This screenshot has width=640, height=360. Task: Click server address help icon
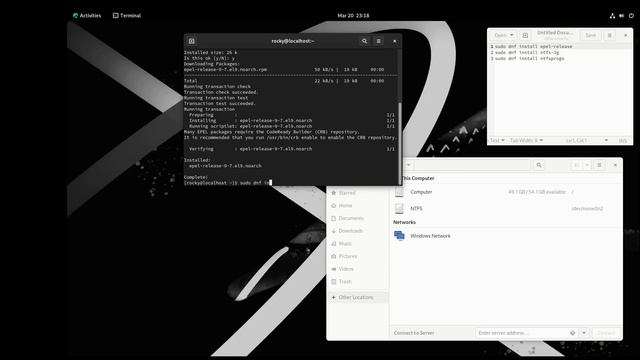[x=573, y=333]
